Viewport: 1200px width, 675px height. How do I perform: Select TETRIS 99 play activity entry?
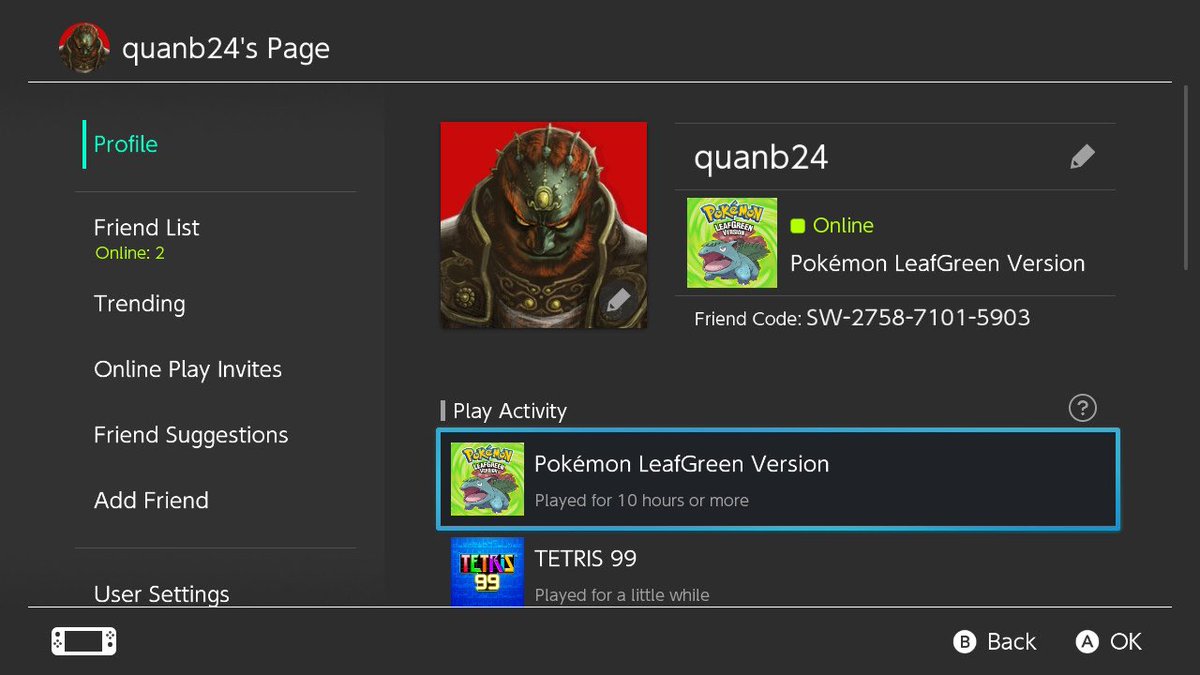pyautogui.click(x=778, y=570)
